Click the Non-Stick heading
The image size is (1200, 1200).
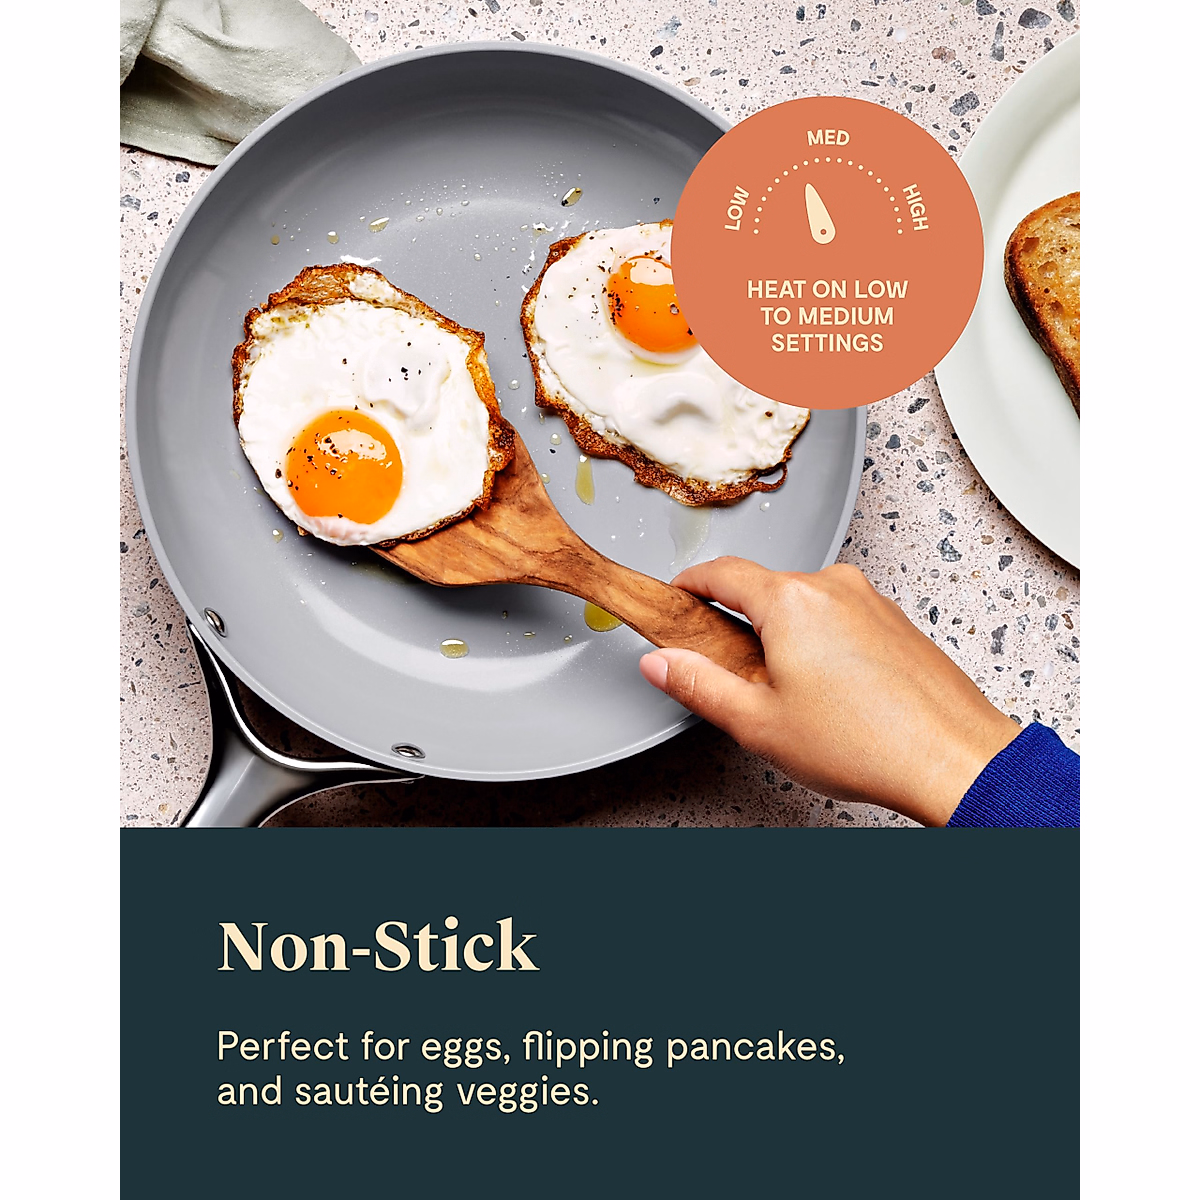click(x=378, y=946)
